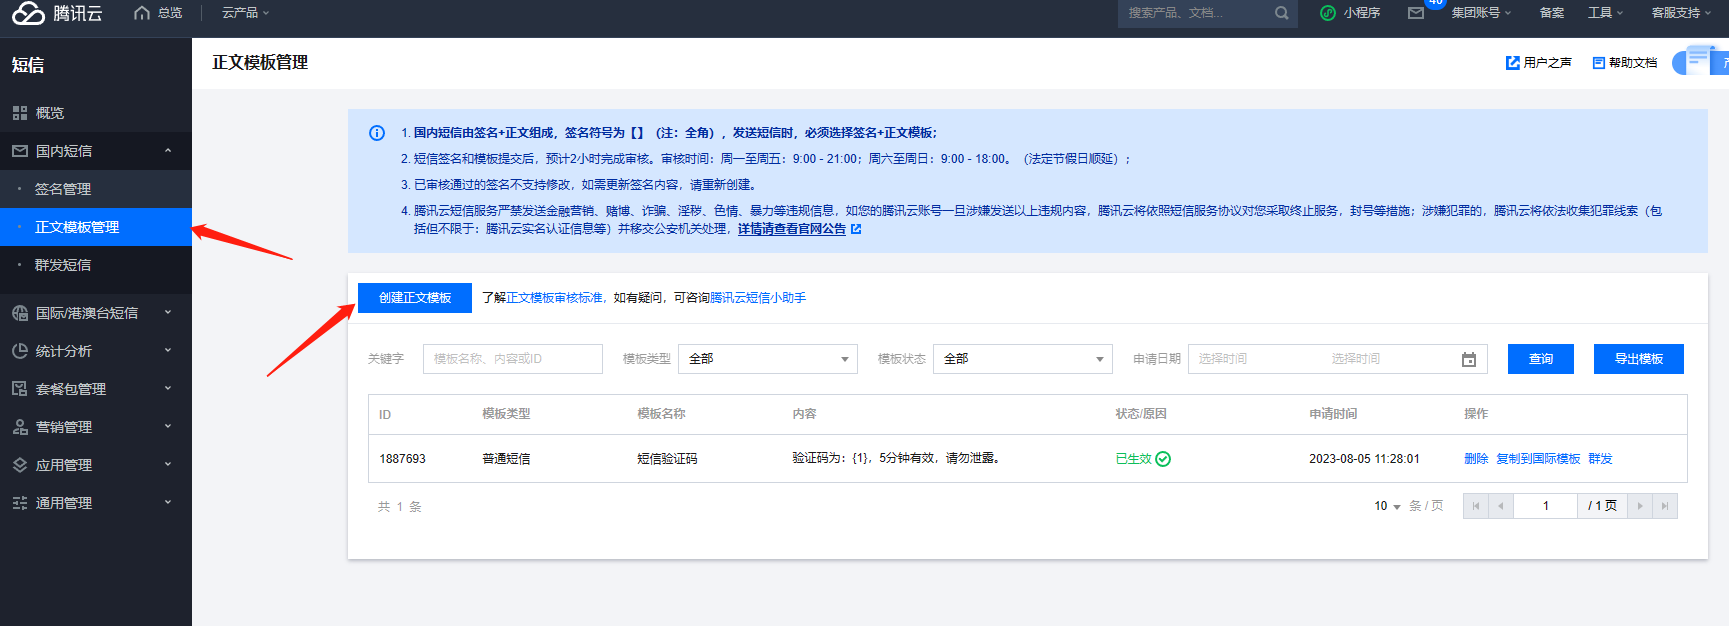Select 正文模板管理 in the sidebar
Image resolution: width=1729 pixels, height=626 pixels.
(96, 227)
